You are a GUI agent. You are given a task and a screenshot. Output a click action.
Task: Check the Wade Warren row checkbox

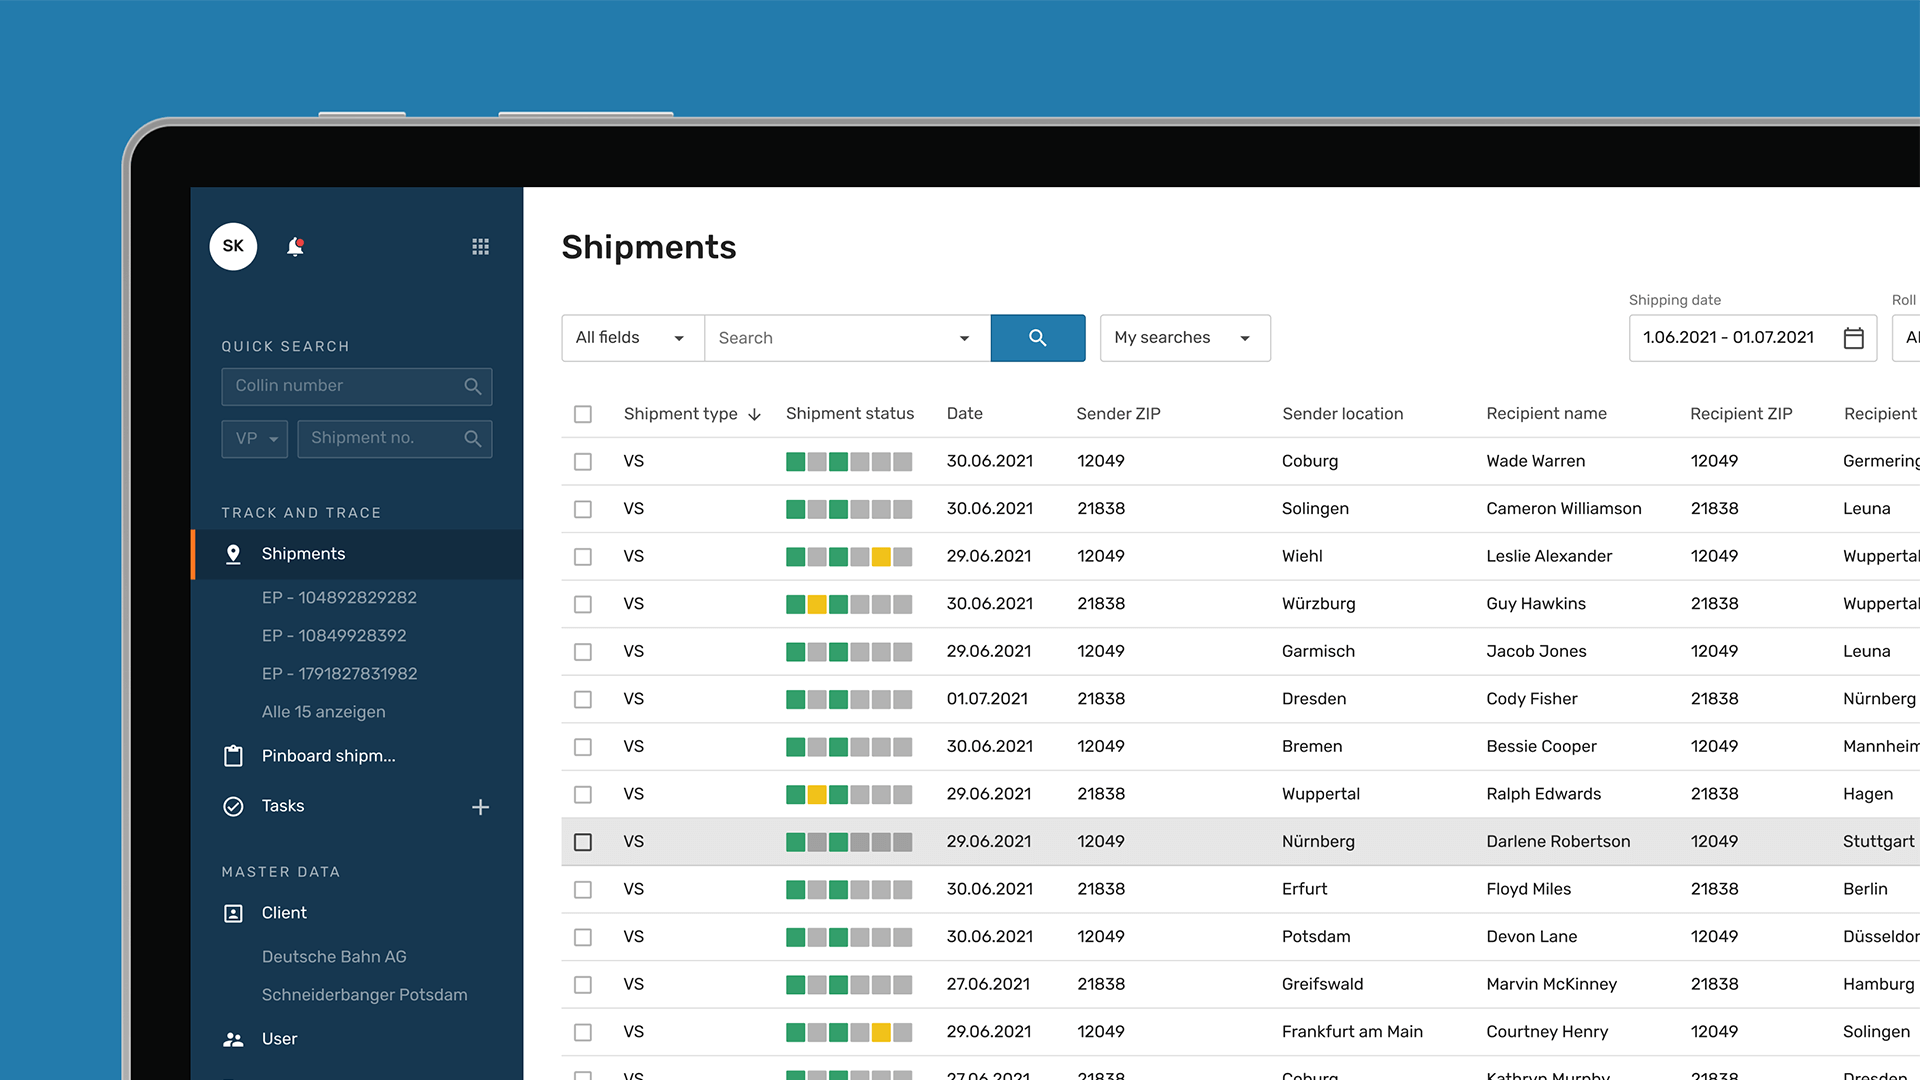pyautogui.click(x=583, y=462)
